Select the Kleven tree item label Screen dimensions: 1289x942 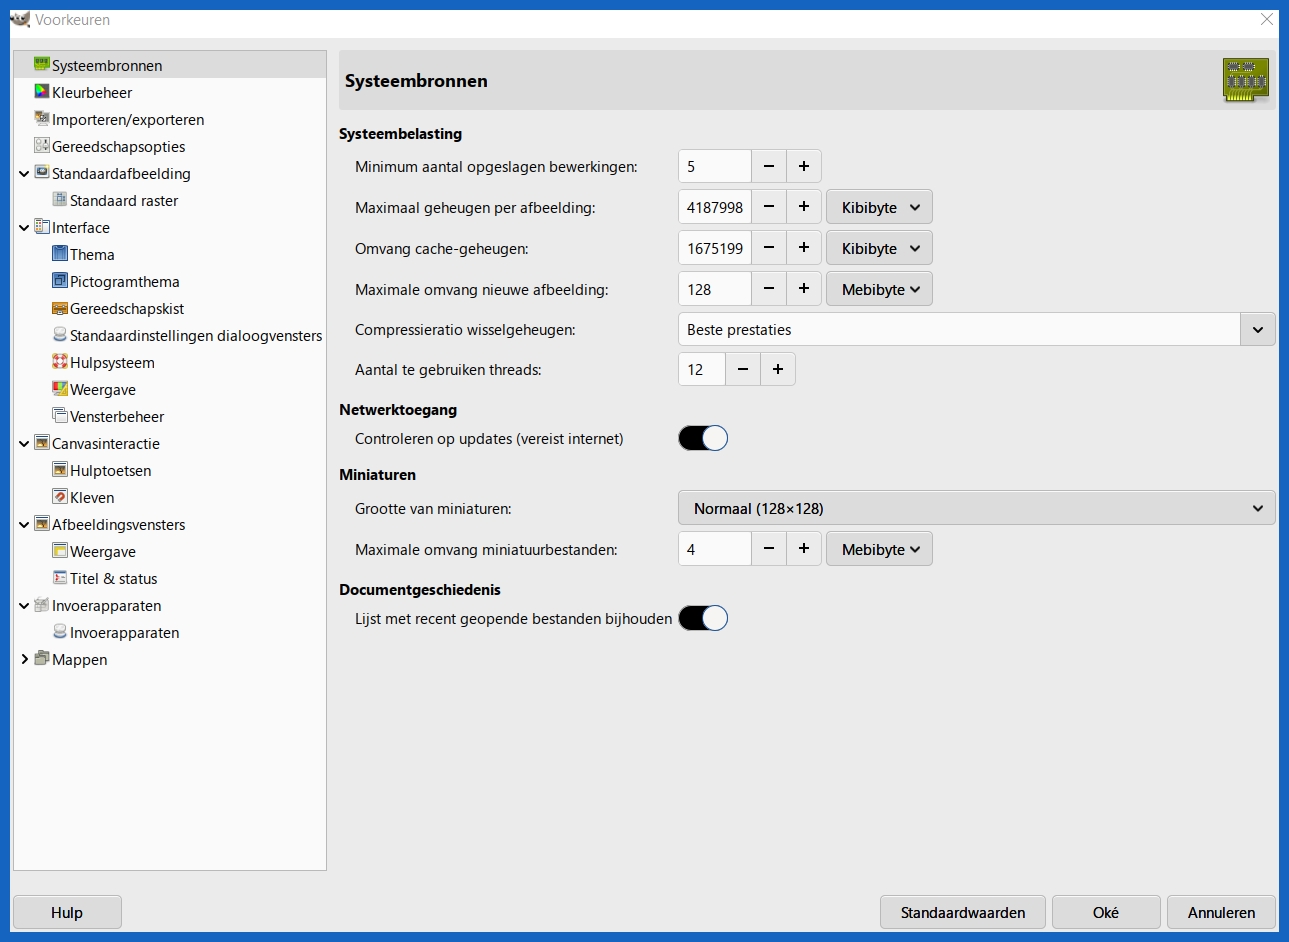(x=92, y=497)
